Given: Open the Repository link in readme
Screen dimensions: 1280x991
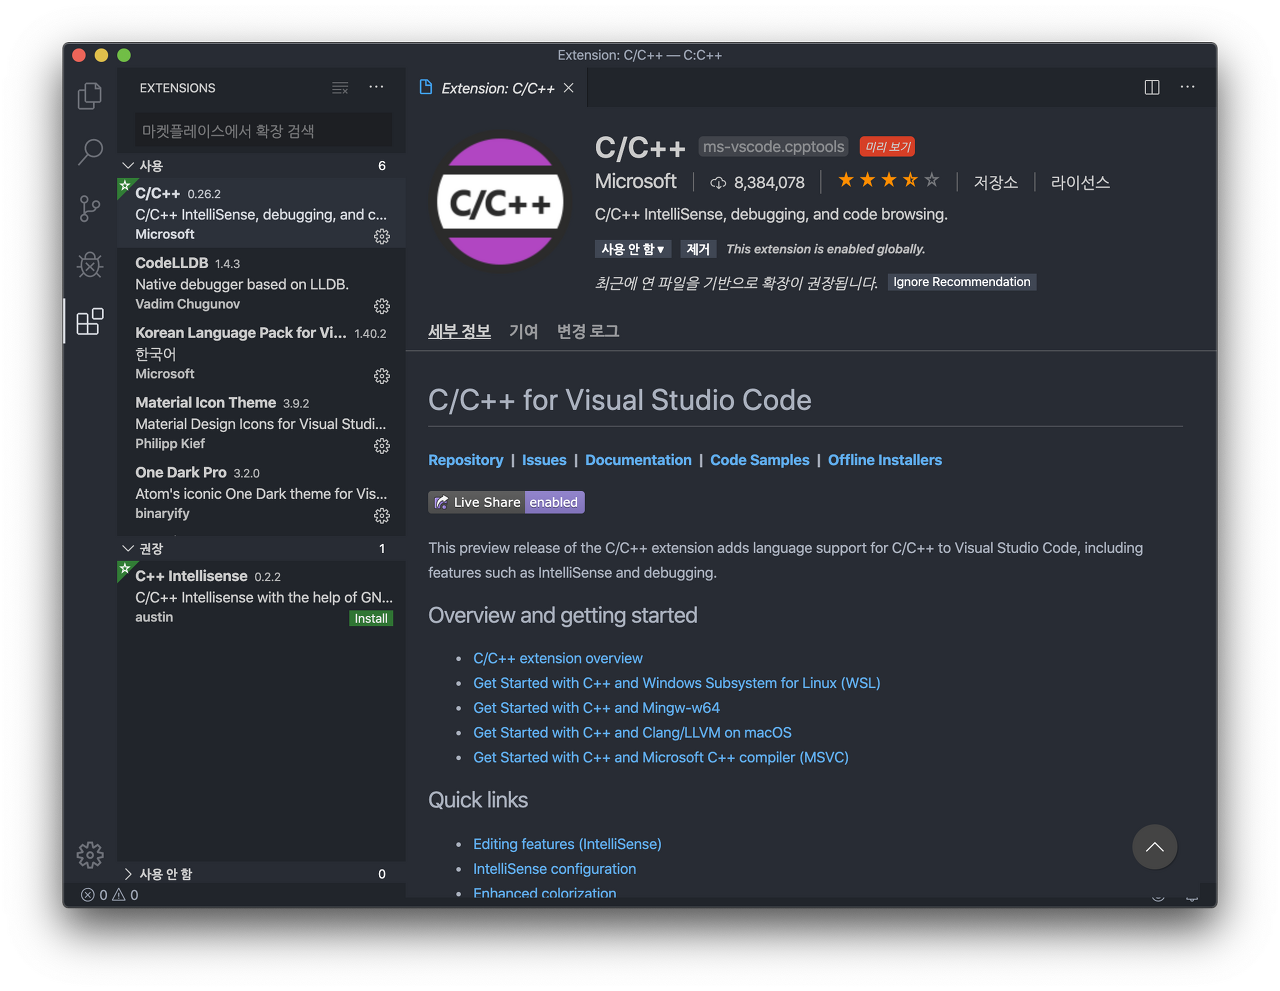Looking at the screenshot, I should pyautogui.click(x=466, y=460).
